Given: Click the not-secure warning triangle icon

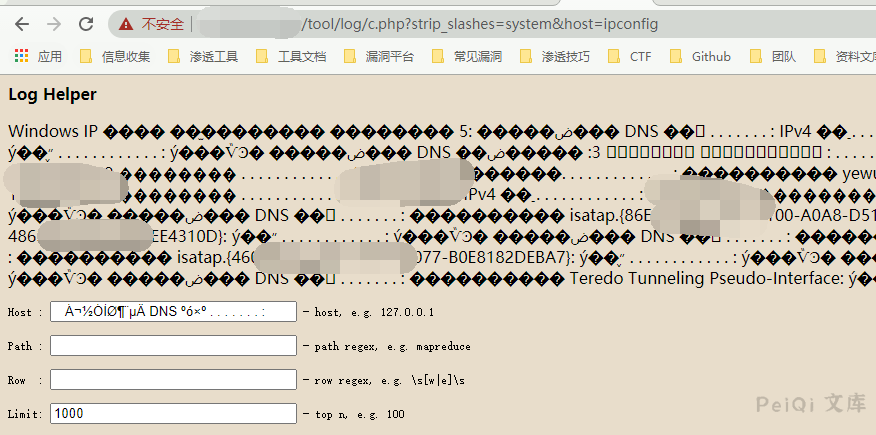Looking at the screenshot, I should point(126,24).
